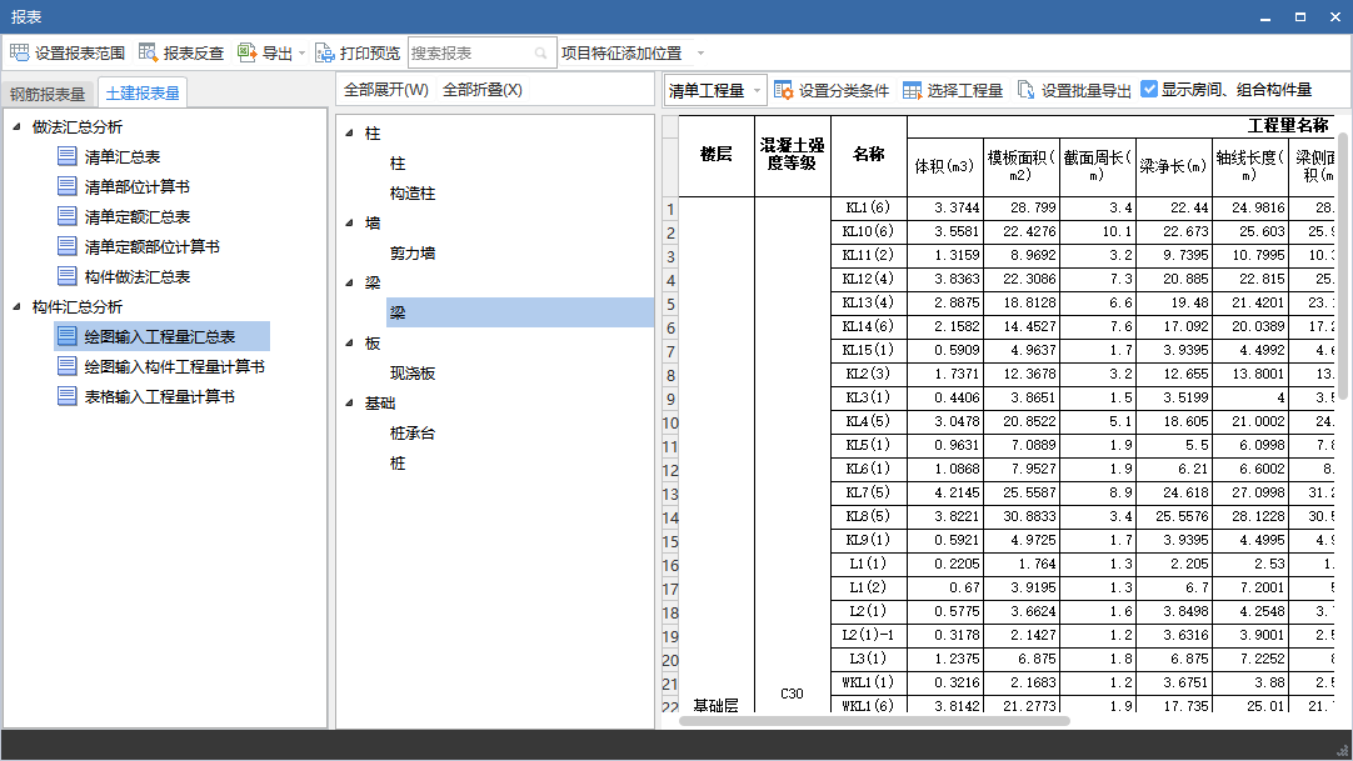Click the KL7(5) name cell
1353x761 pixels.
point(868,493)
